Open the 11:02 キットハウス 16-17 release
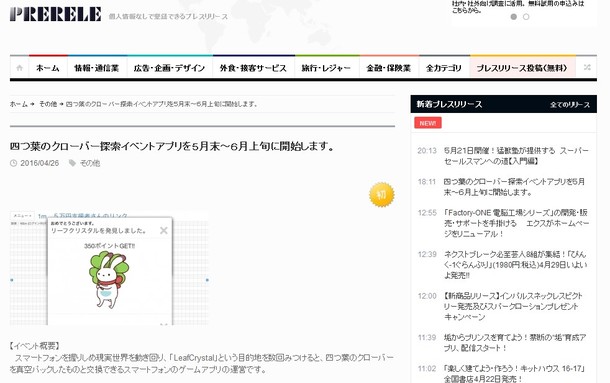 click(x=514, y=374)
